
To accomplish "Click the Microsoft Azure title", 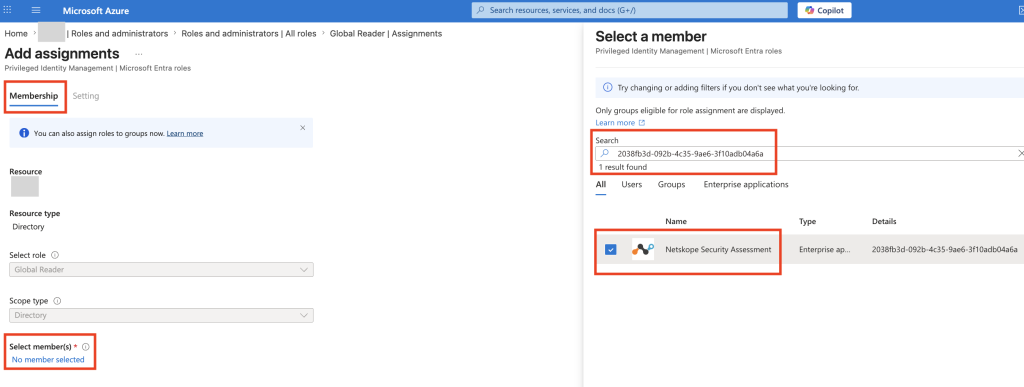I will [96, 11].
